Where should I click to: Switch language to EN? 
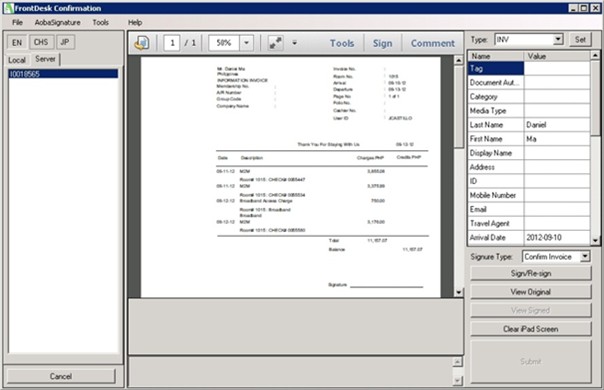(17, 42)
